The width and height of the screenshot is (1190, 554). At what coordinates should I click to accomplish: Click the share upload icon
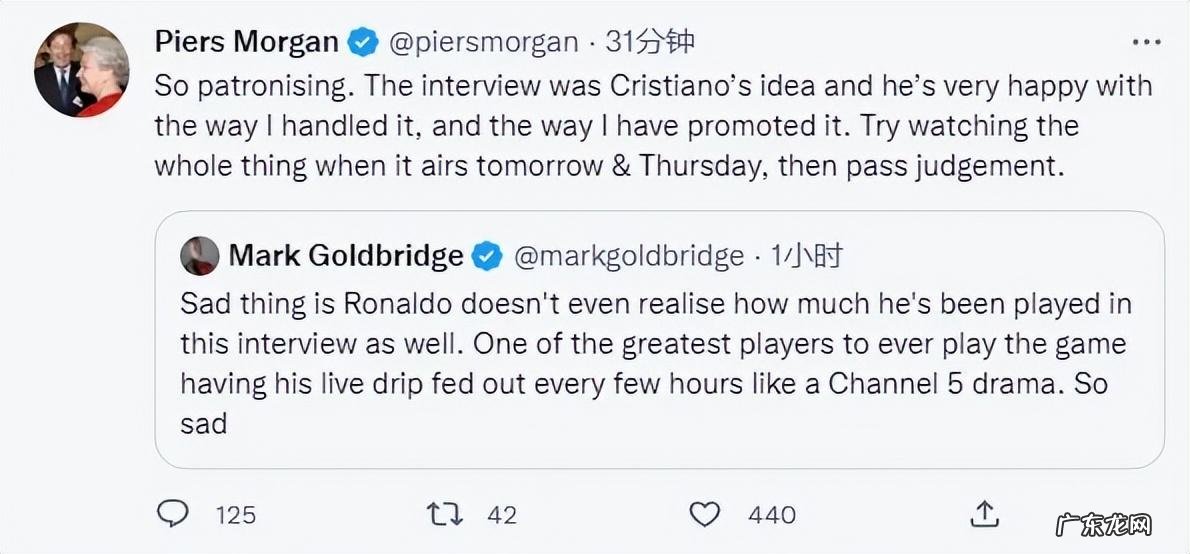coord(985,514)
